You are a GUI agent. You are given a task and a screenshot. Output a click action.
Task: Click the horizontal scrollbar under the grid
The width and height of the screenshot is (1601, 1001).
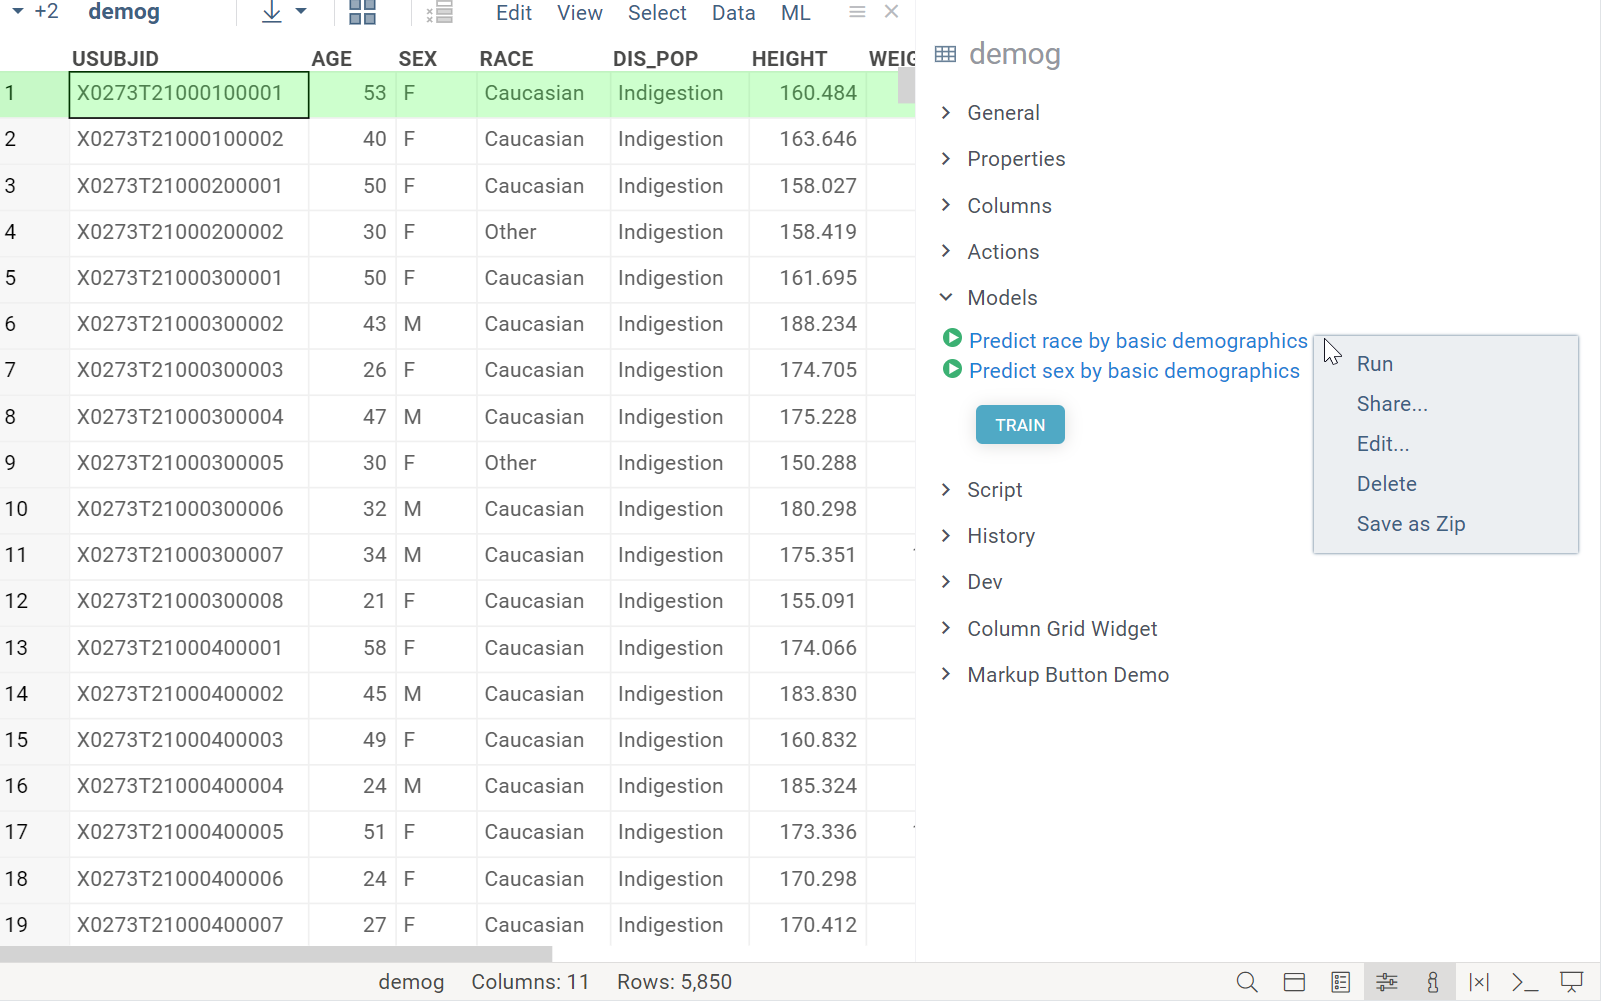click(276, 954)
